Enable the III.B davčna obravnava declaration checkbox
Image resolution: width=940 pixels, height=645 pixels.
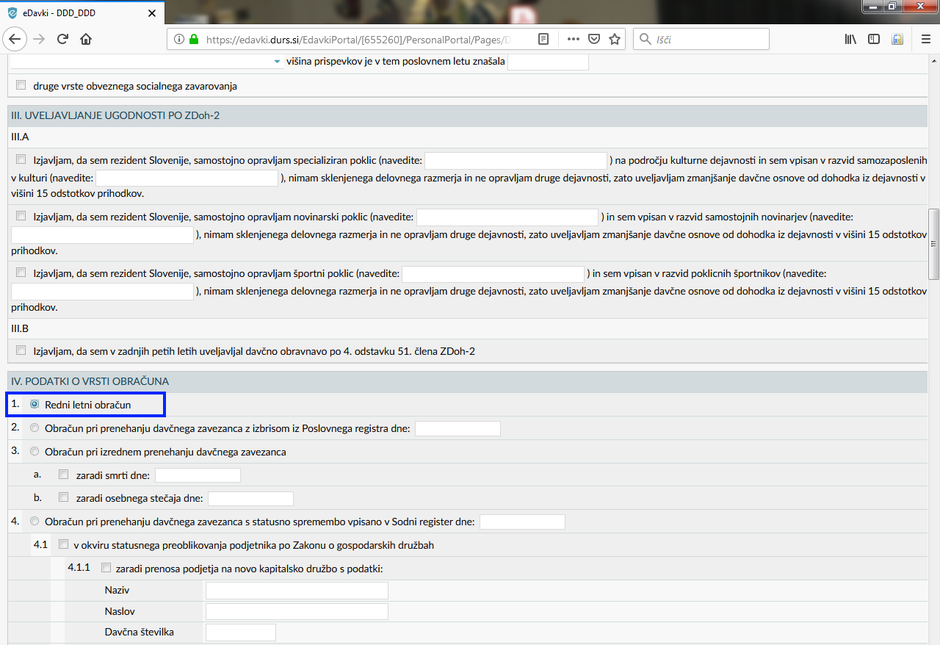21,350
